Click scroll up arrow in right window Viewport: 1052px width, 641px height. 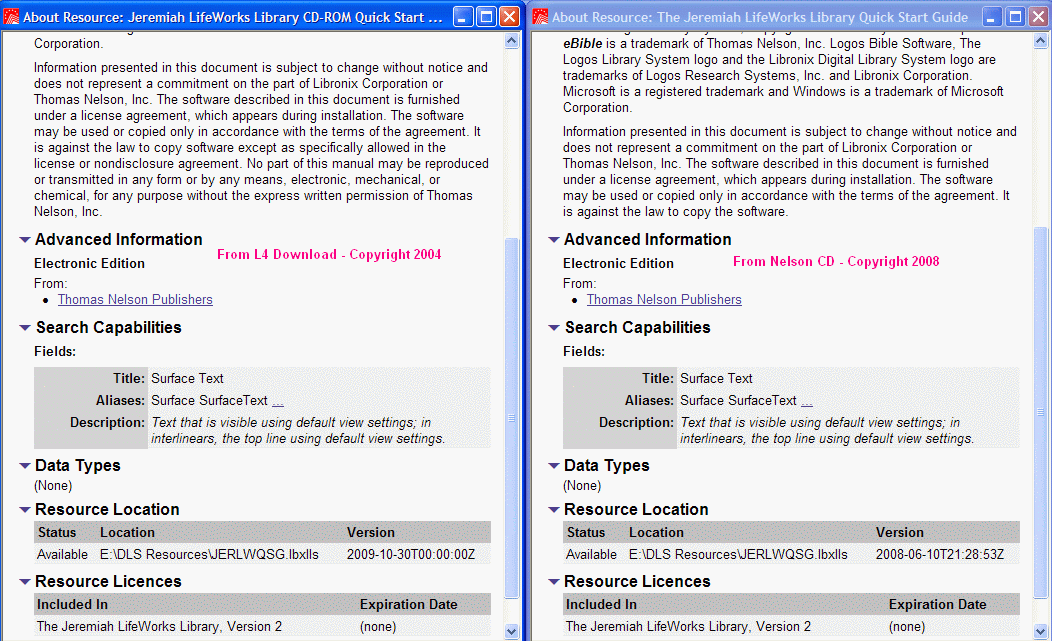(1041, 41)
